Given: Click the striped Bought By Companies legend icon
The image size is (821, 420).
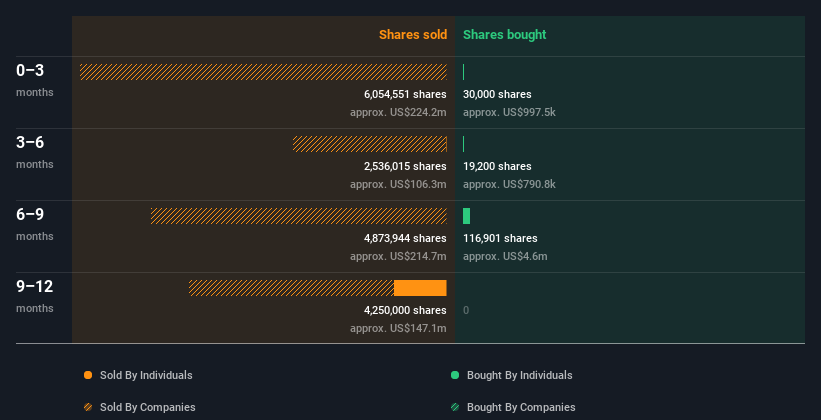Looking at the screenshot, I should pos(455,407).
